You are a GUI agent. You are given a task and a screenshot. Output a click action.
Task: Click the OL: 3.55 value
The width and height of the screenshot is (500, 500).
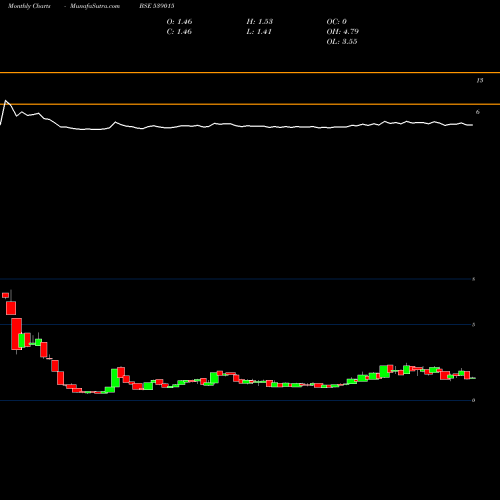342,42
